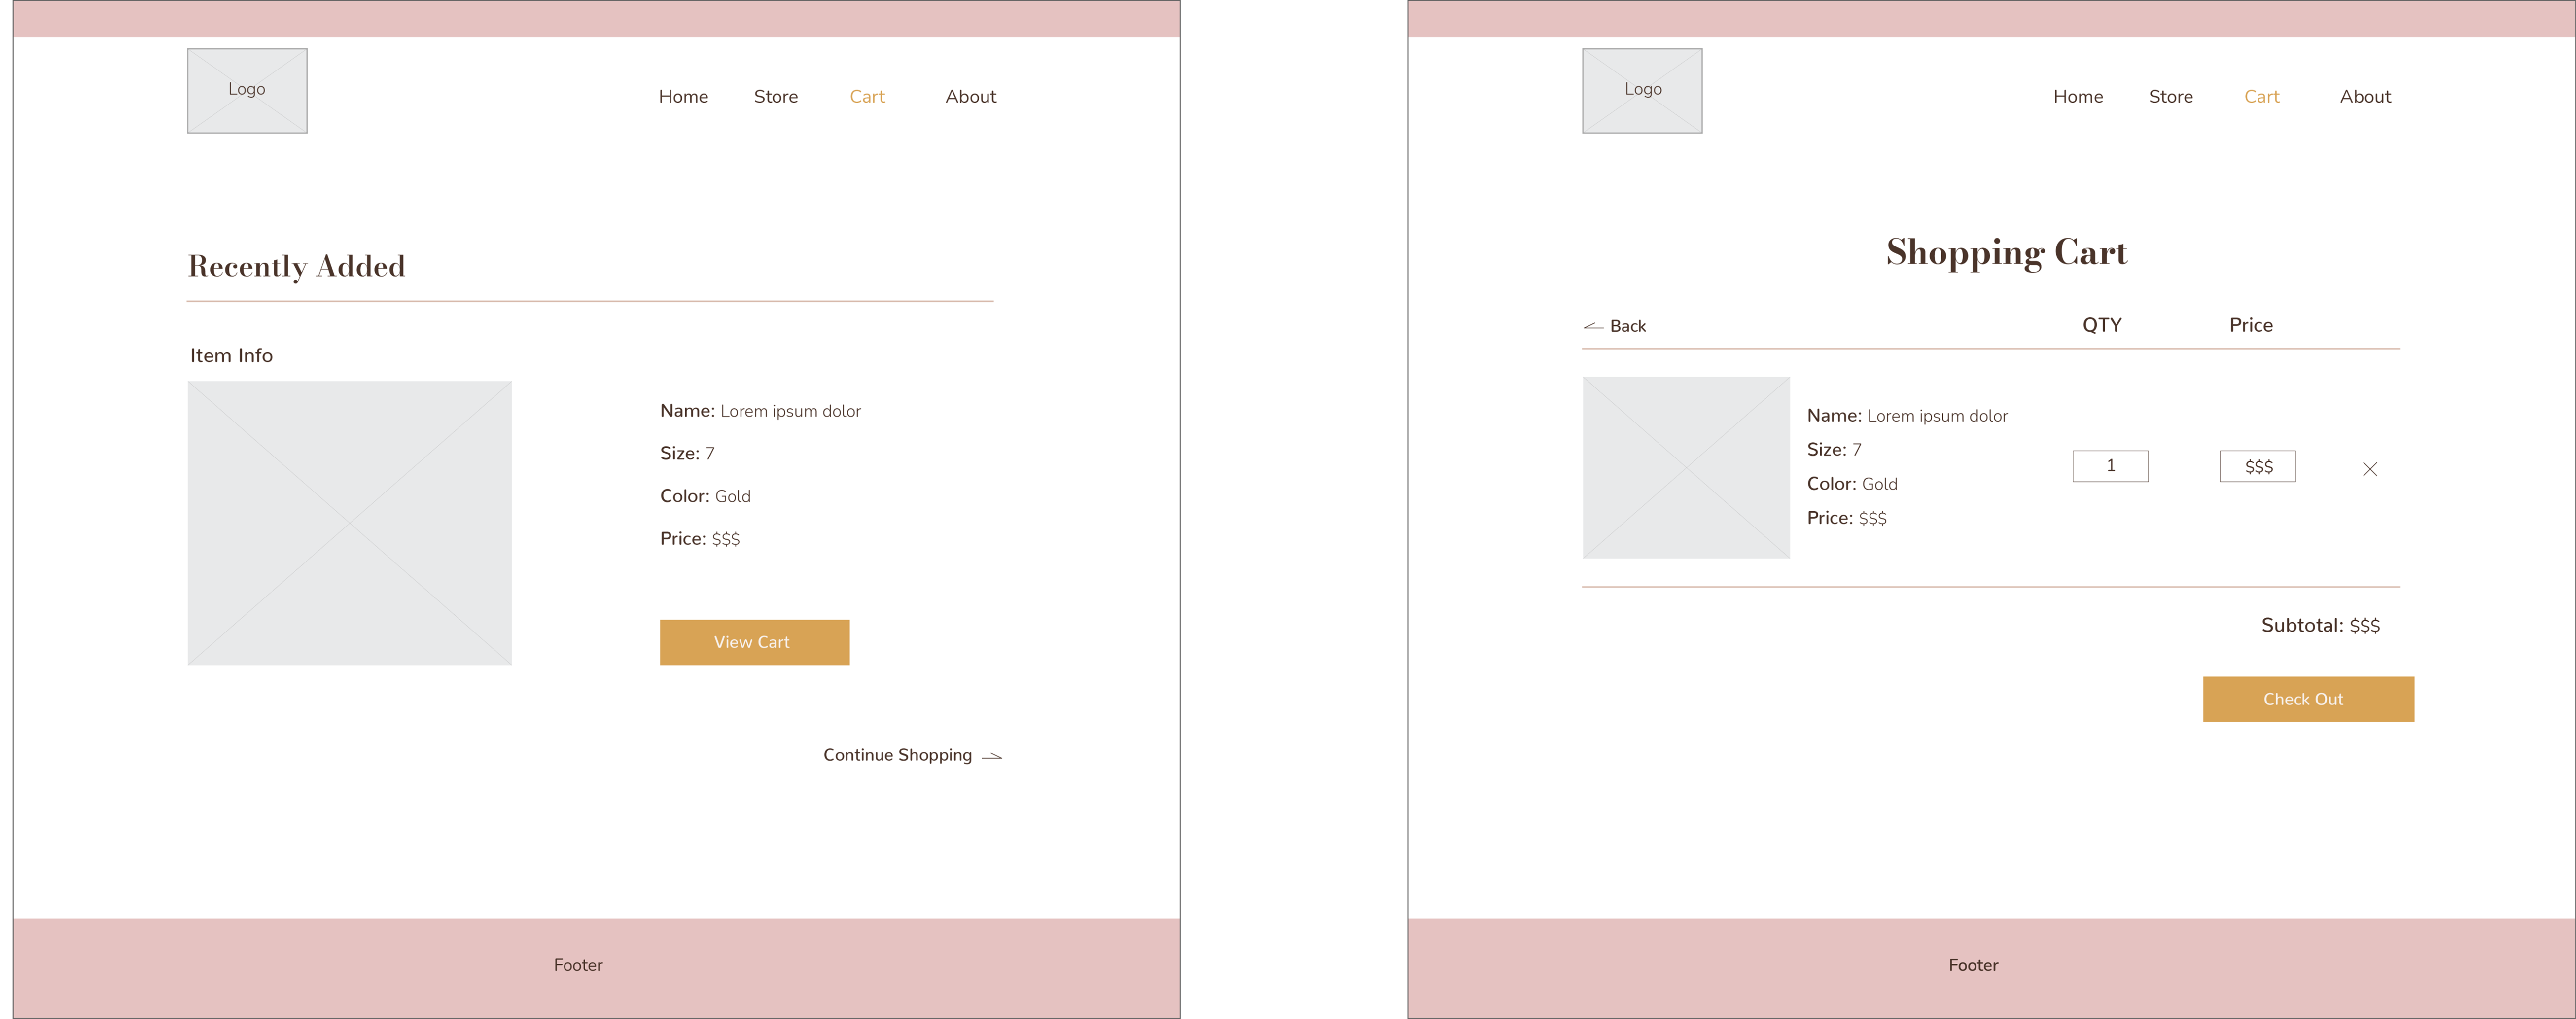Click the arrow icon beside Continue Shopping
This screenshot has height=1019, width=2576.
coord(992,757)
